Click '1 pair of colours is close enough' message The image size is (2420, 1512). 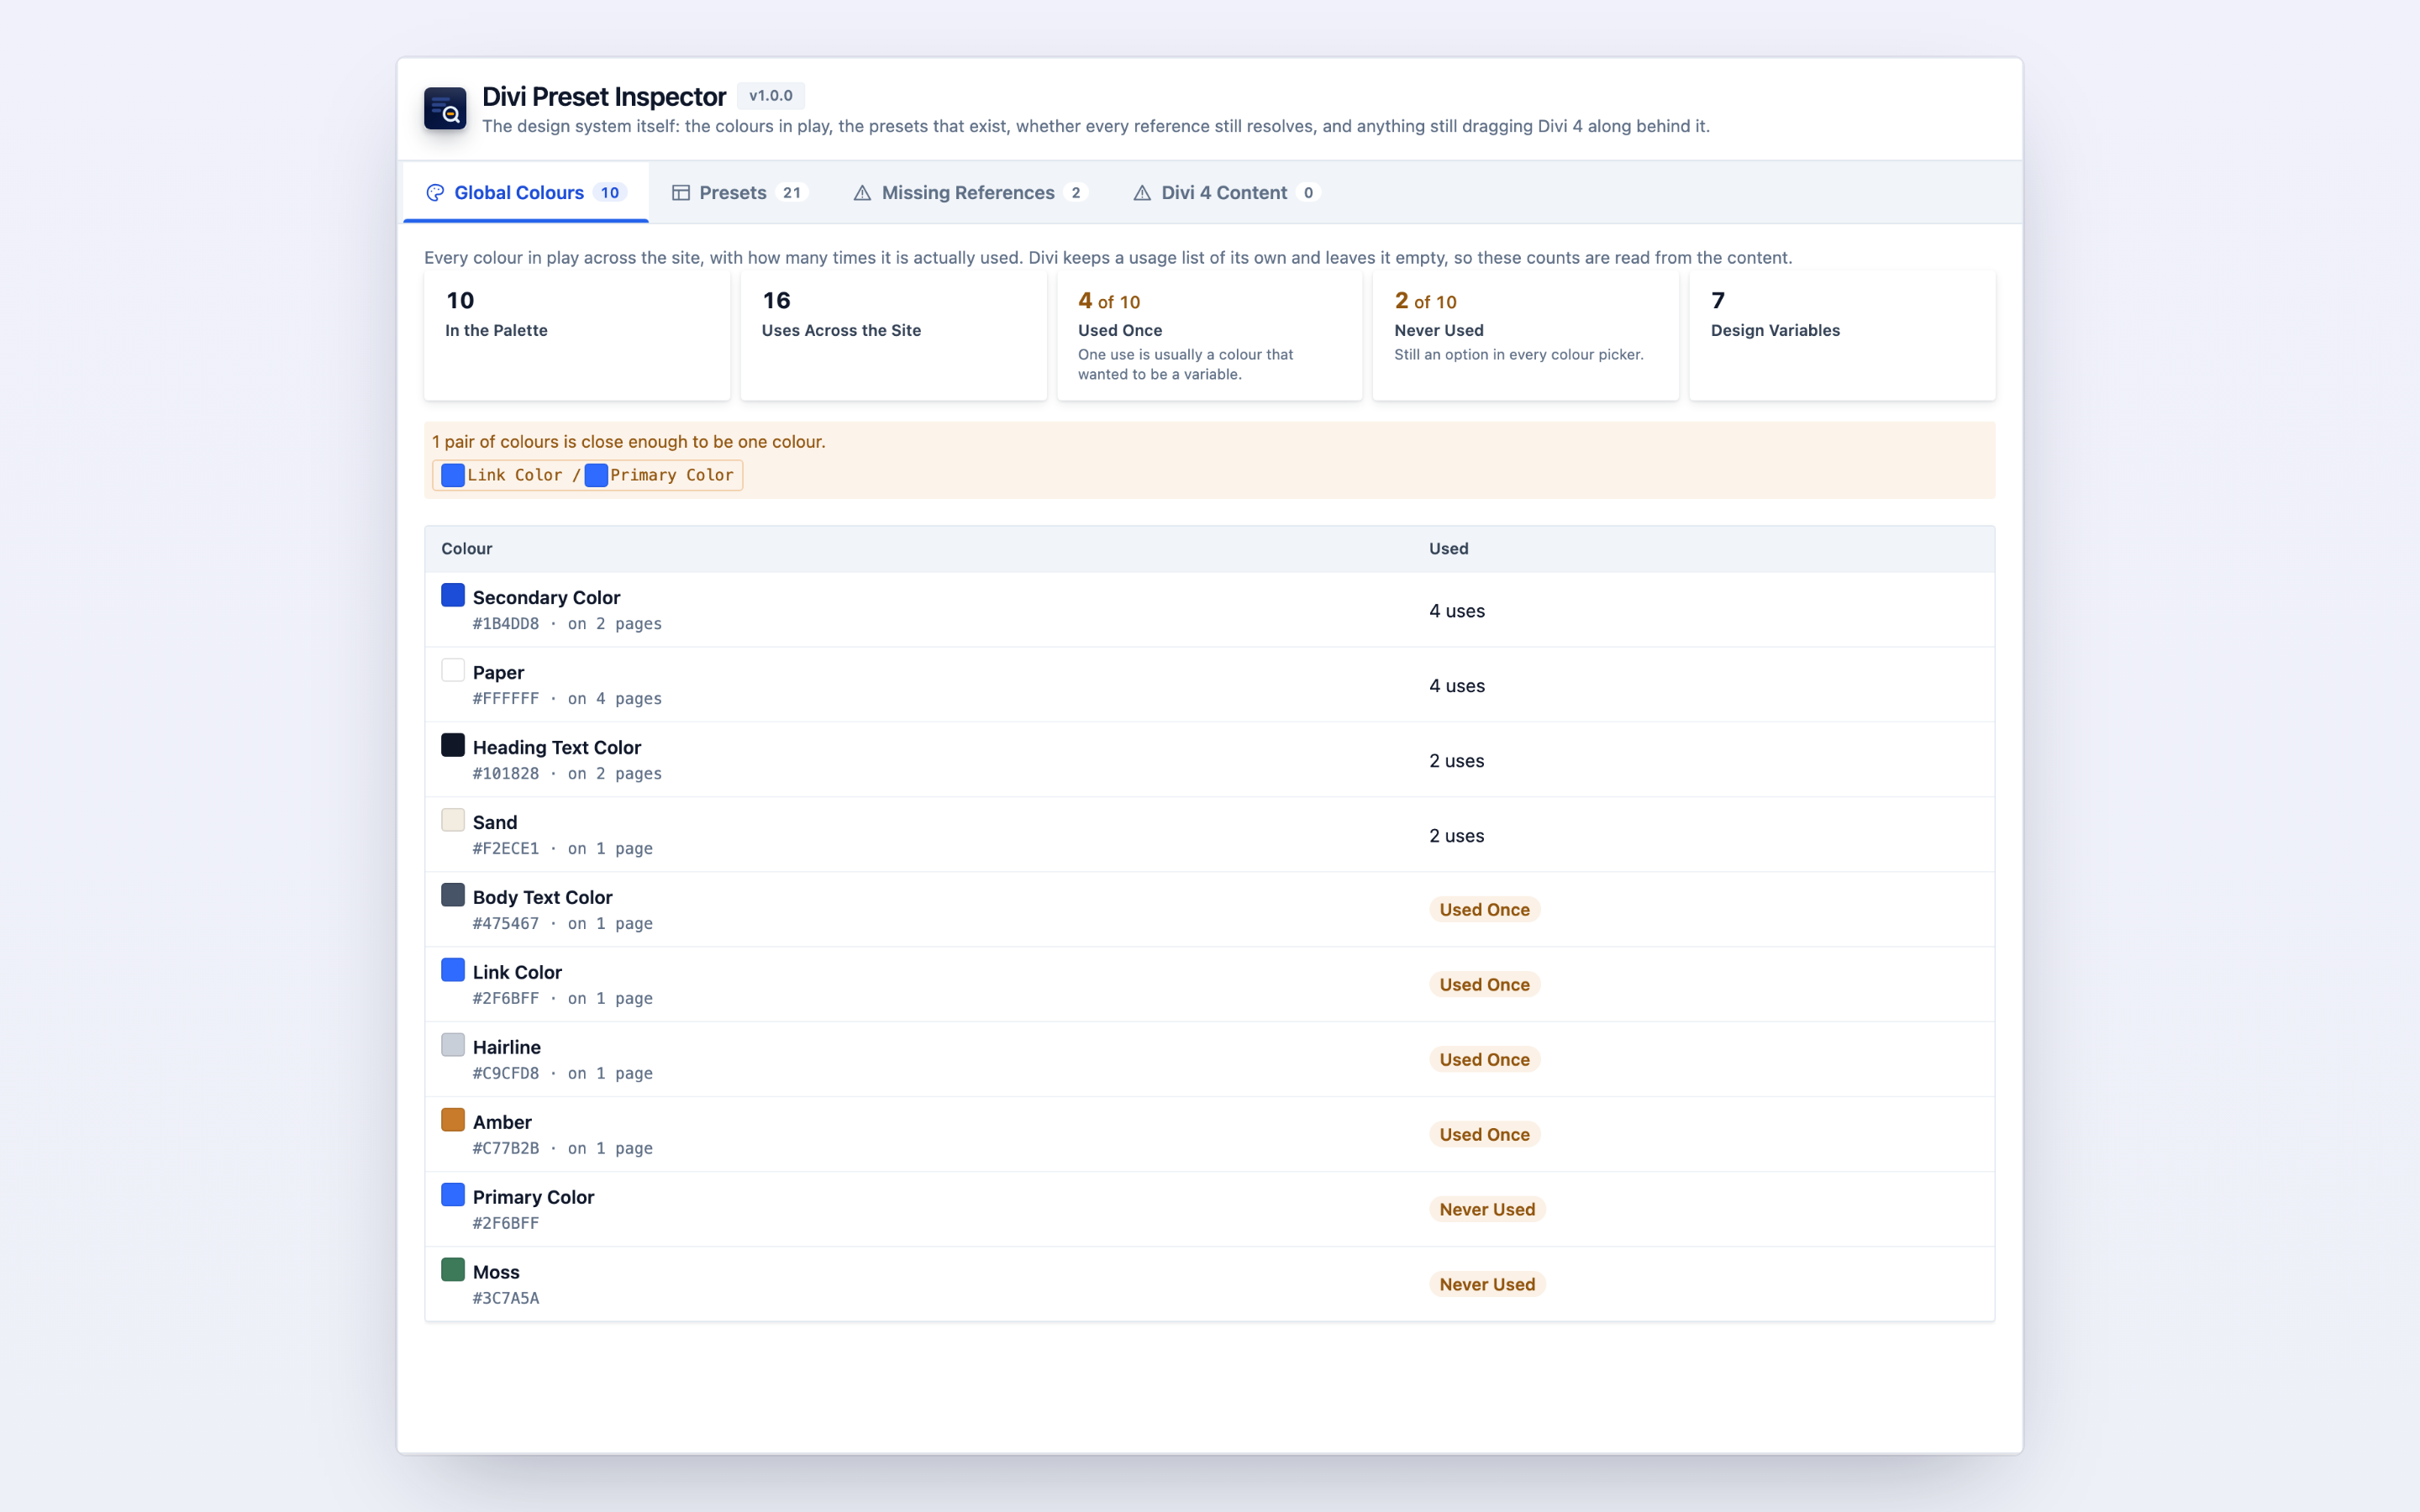click(629, 442)
